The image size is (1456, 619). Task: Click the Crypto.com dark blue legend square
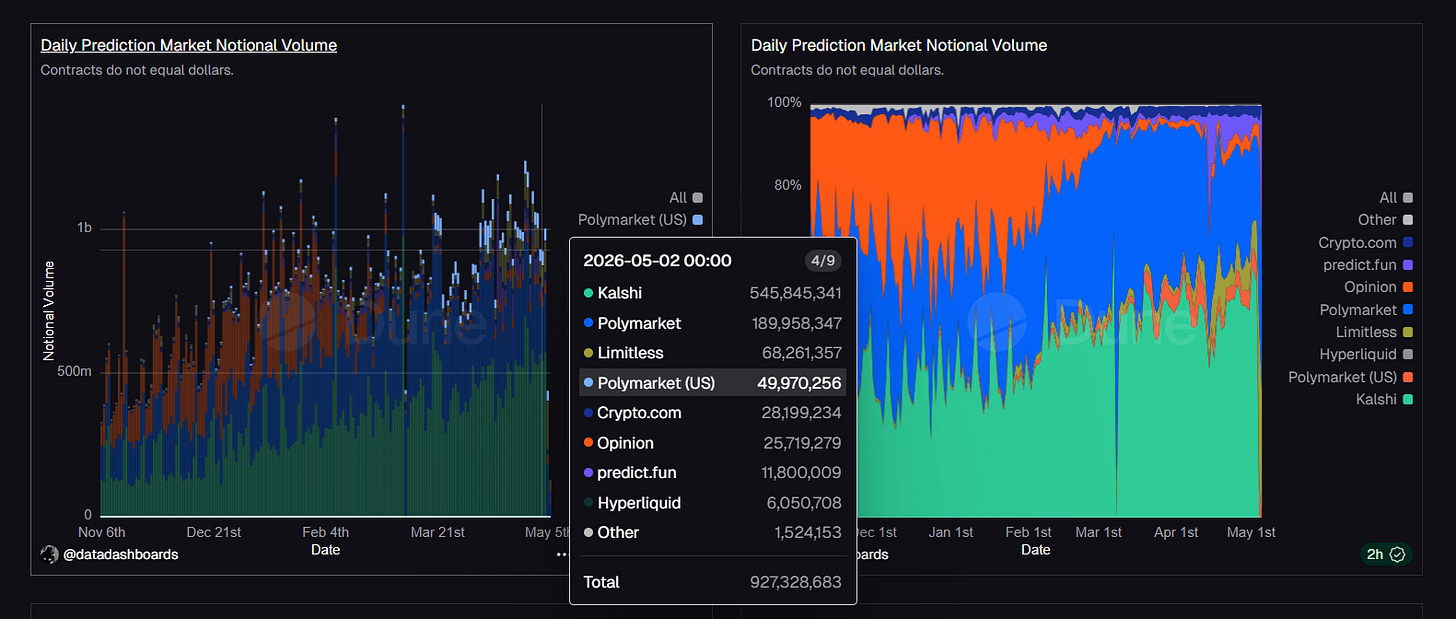[x=1408, y=242]
